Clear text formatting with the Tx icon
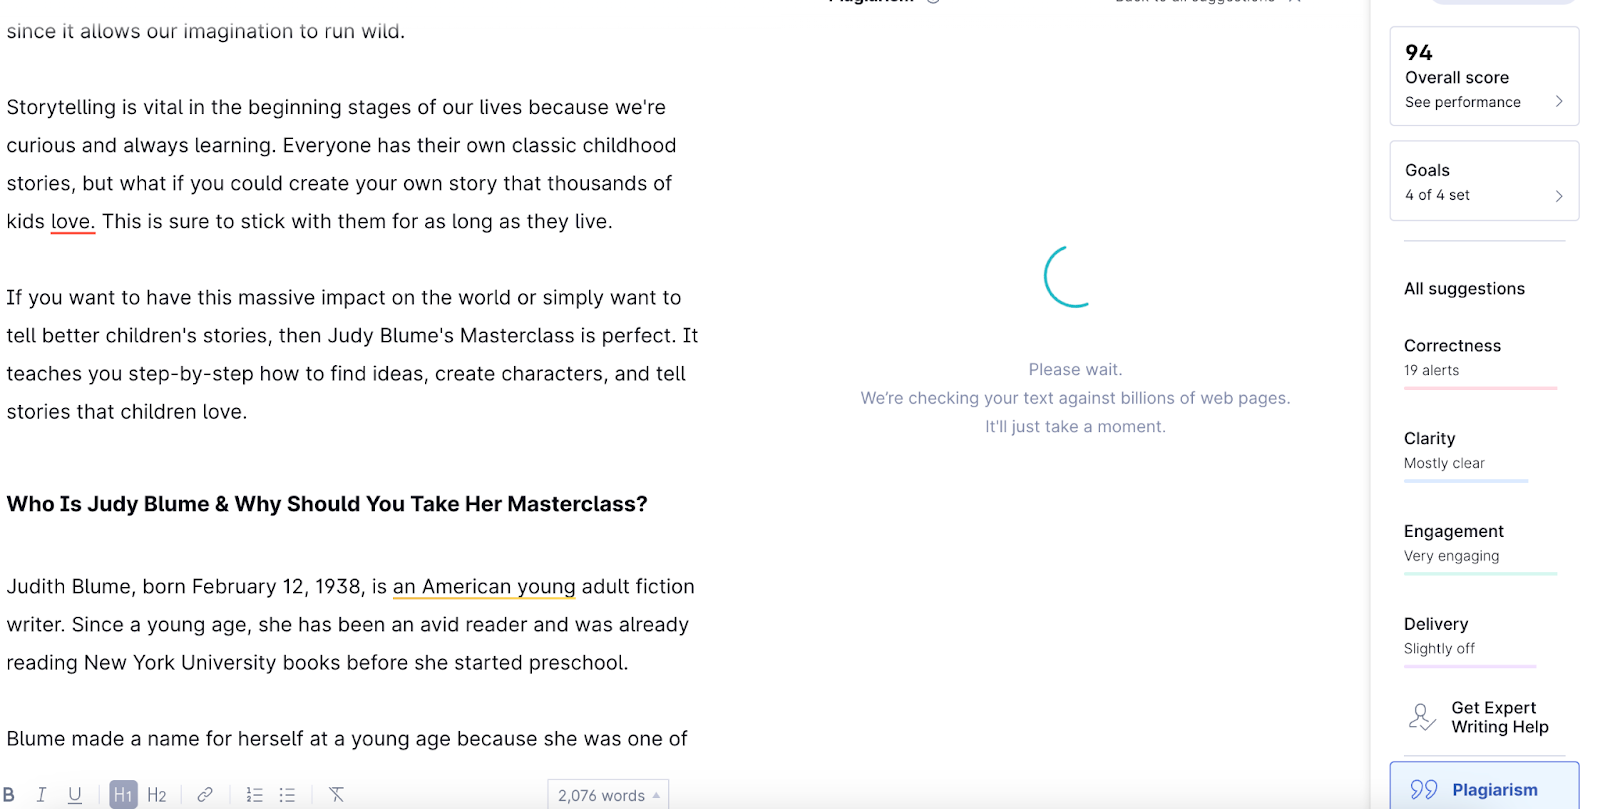This screenshot has width=1600, height=809. pos(336,795)
